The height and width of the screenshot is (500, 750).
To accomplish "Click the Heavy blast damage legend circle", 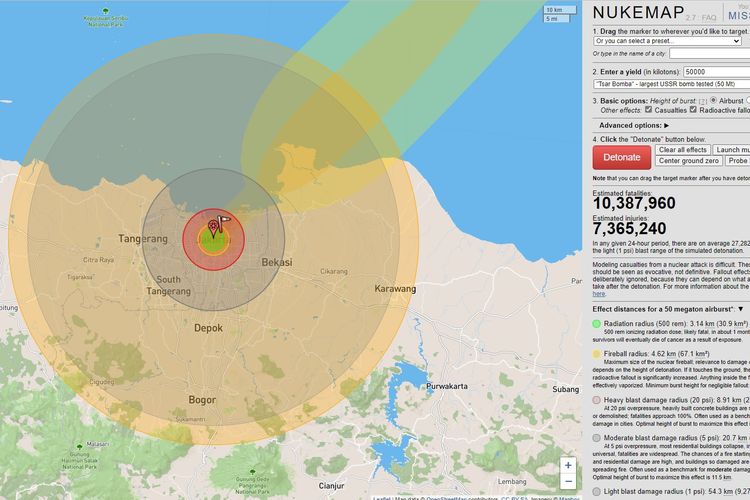I will [597, 400].
